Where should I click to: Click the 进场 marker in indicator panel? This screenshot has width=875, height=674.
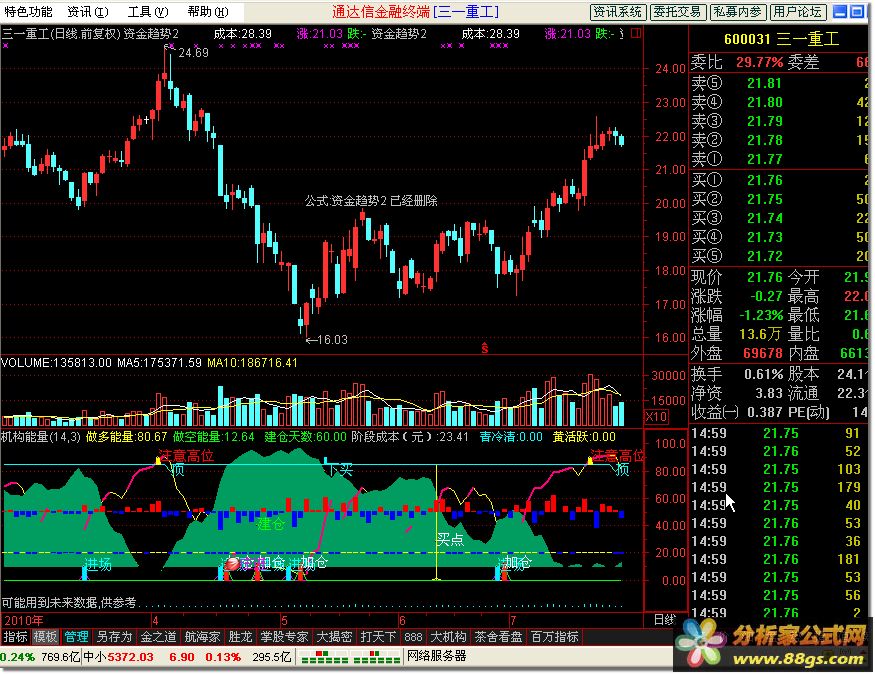tap(98, 564)
